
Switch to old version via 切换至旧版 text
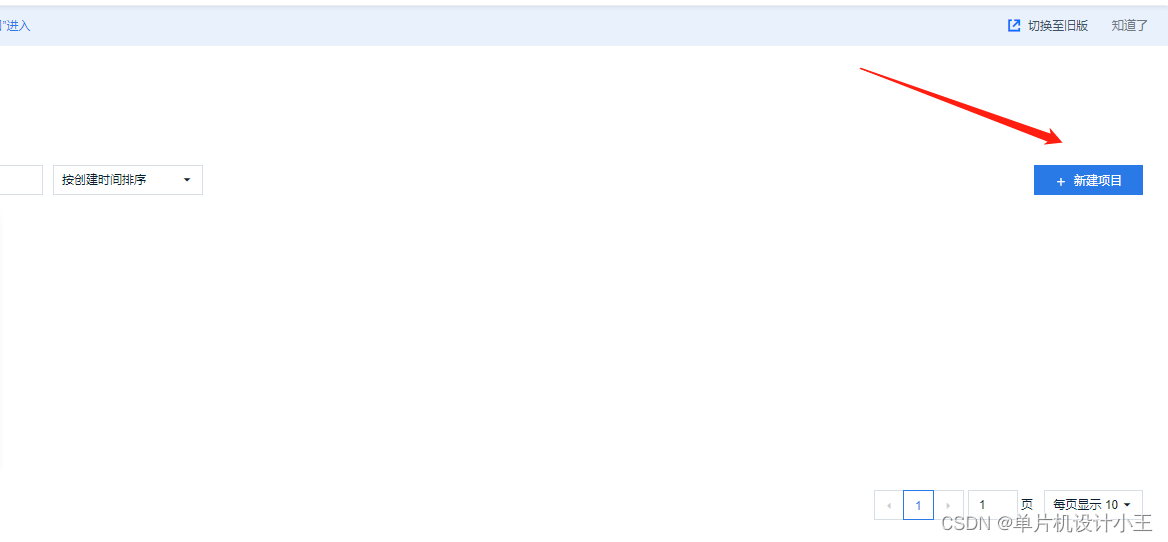coord(1058,25)
